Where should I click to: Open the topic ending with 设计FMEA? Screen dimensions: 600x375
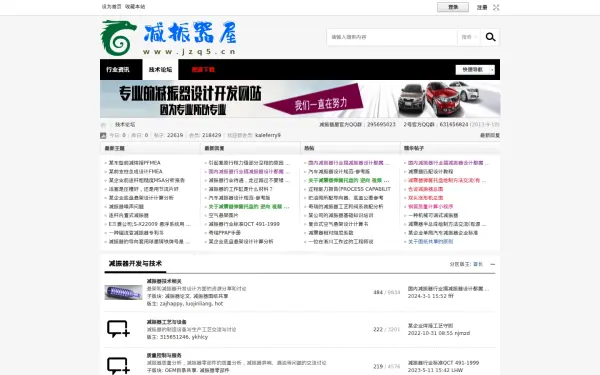pyautogui.click(x=135, y=171)
